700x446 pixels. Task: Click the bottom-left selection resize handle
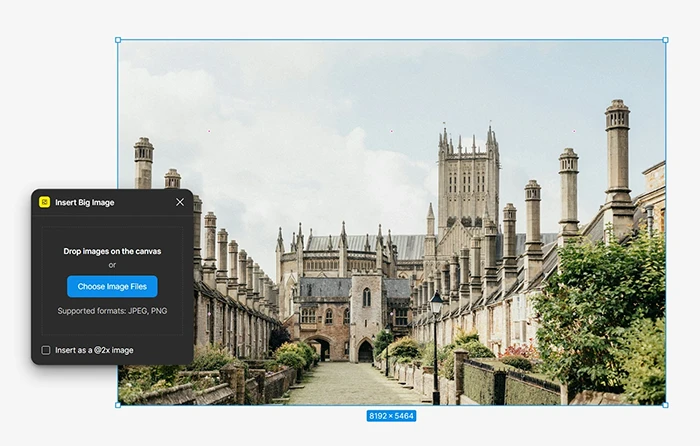coord(118,405)
